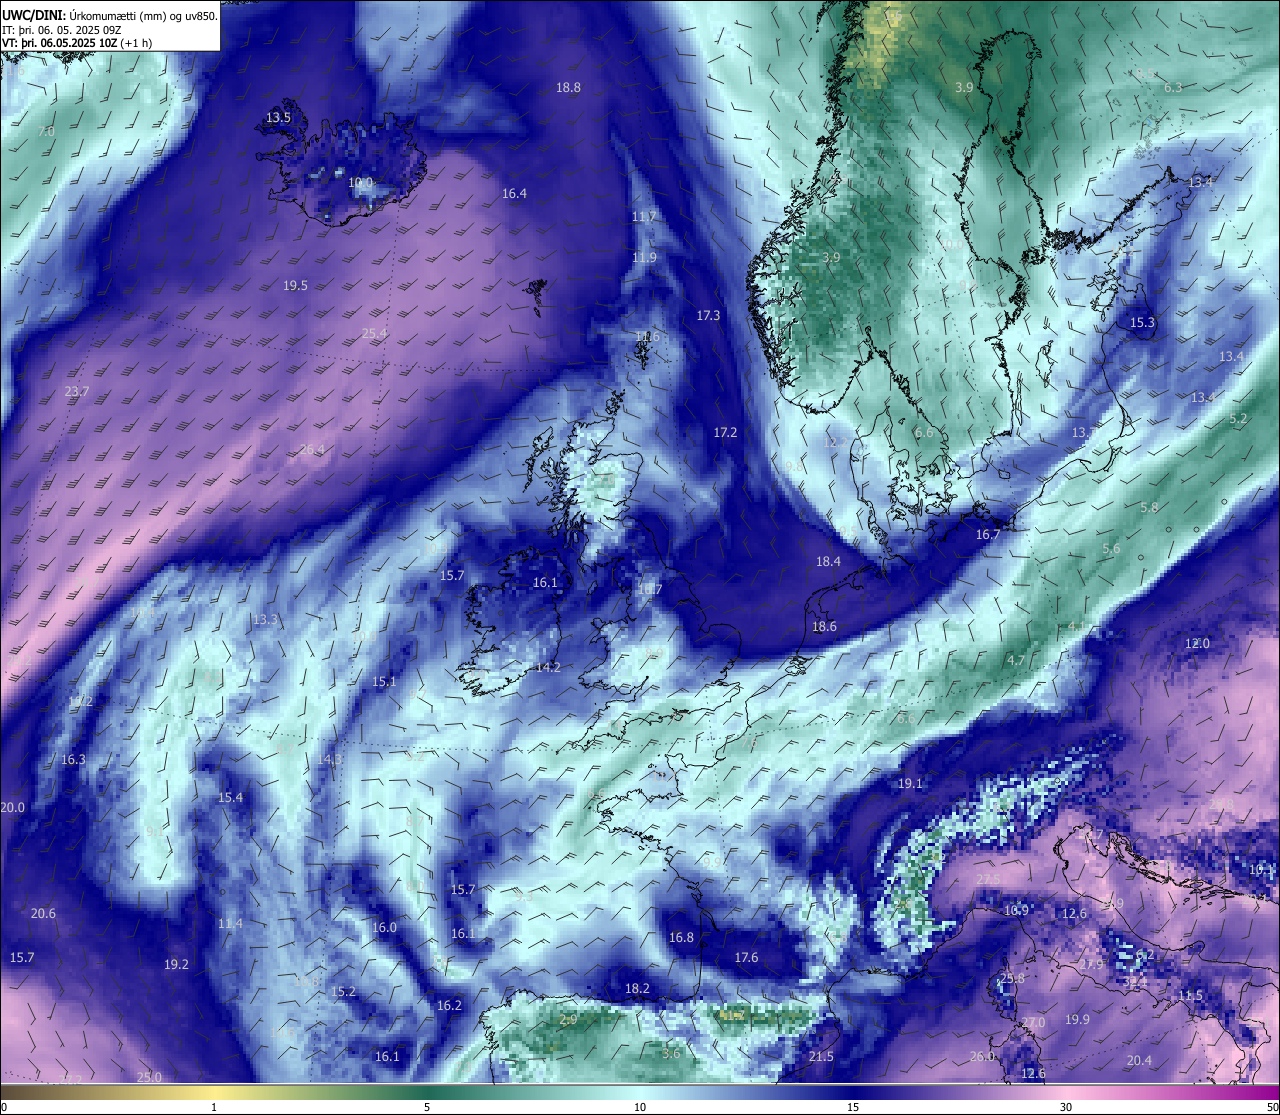The width and height of the screenshot is (1280, 1115).
Task: Click the UWC/DINI title line in legend box
Action: 110,16
